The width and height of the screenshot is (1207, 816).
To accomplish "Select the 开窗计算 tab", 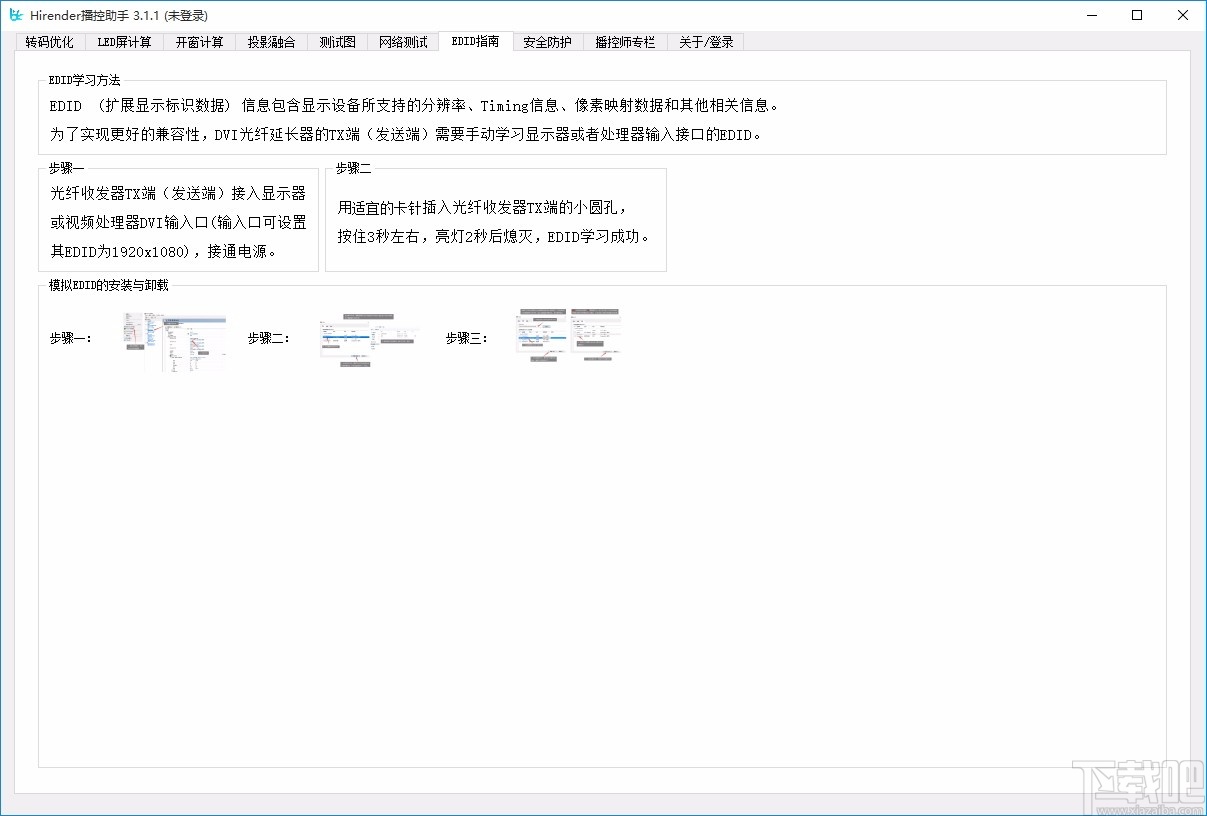I will coord(198,41).
